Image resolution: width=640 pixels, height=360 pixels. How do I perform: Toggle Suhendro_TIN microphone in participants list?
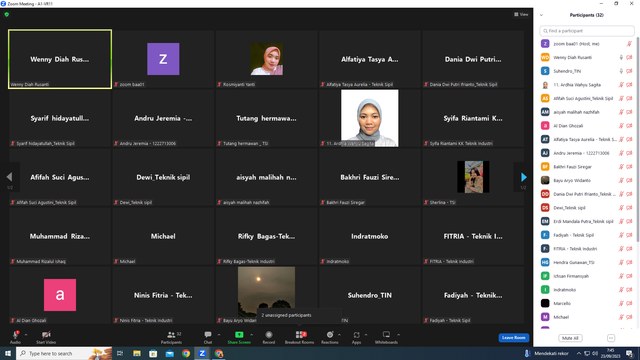tap(621, 71)
